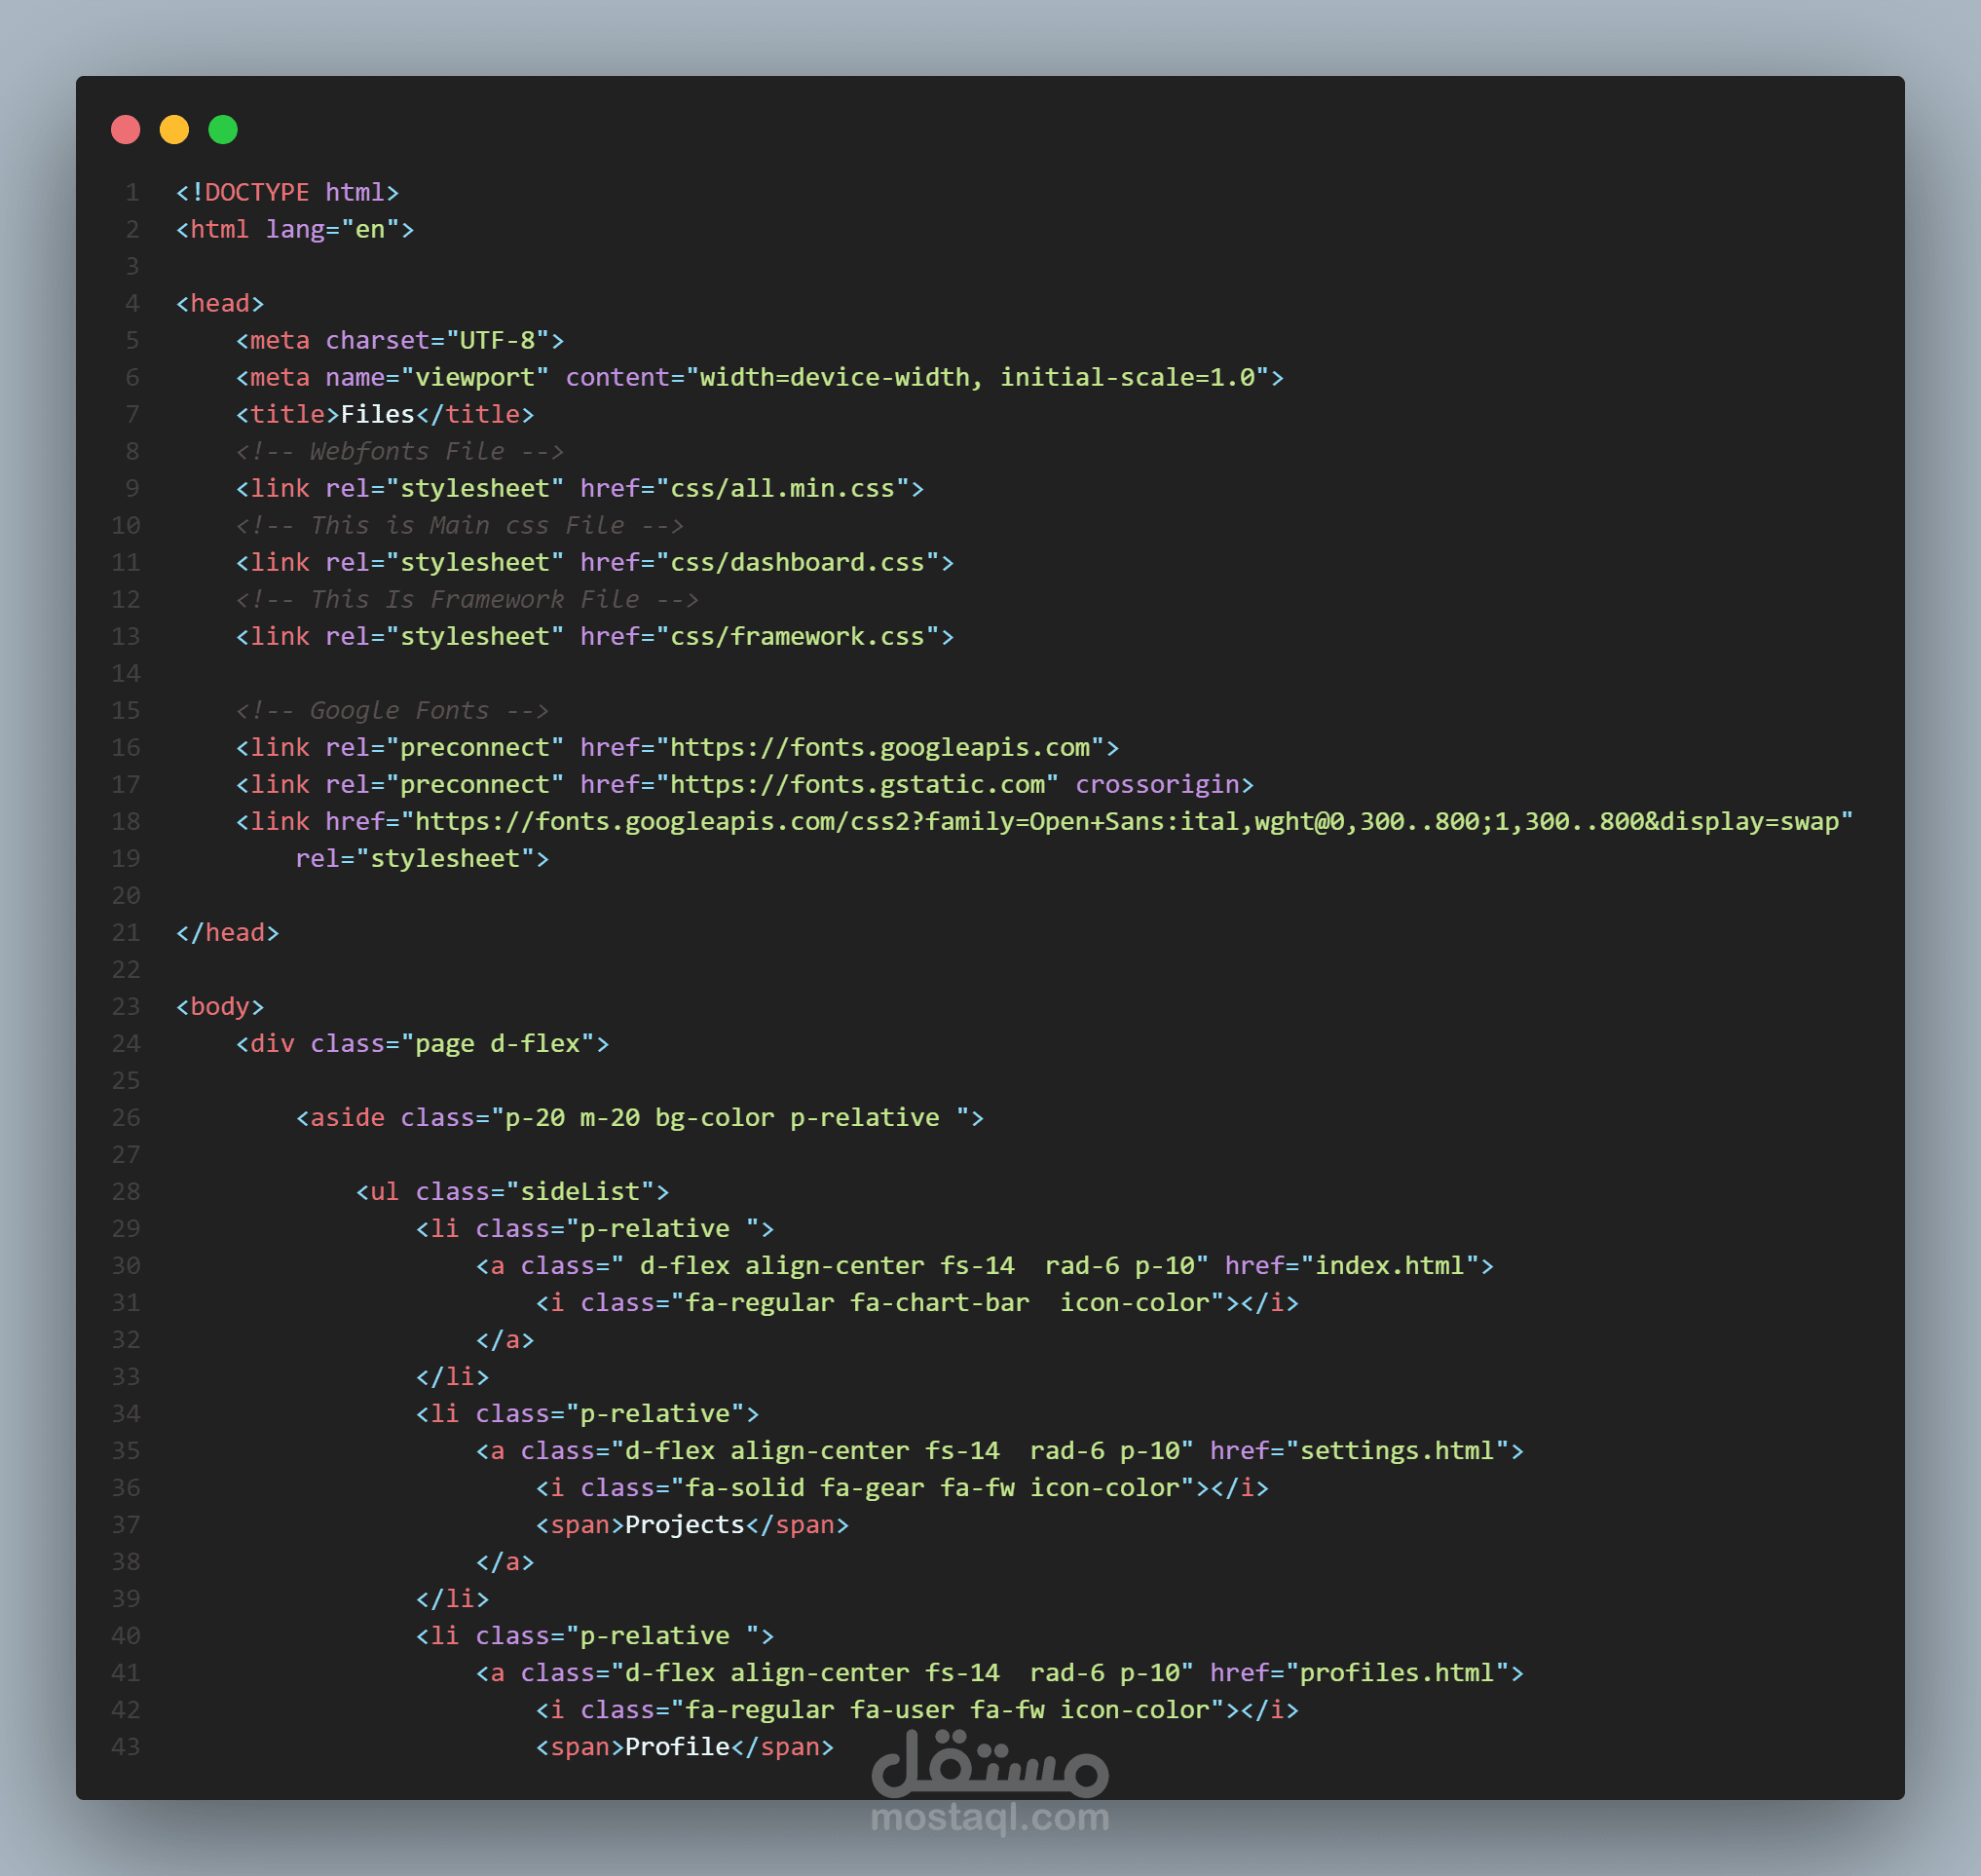Click the crossorigin attribute
Image resolution: width=1981 pixels, height=1876 pixels.
(x=1156, y=785)
